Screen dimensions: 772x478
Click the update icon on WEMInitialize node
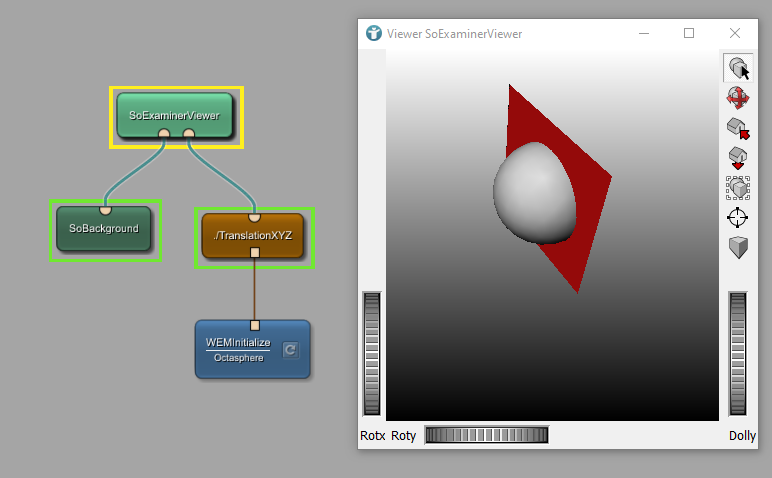pyautogui.click(x=289, y=349)
